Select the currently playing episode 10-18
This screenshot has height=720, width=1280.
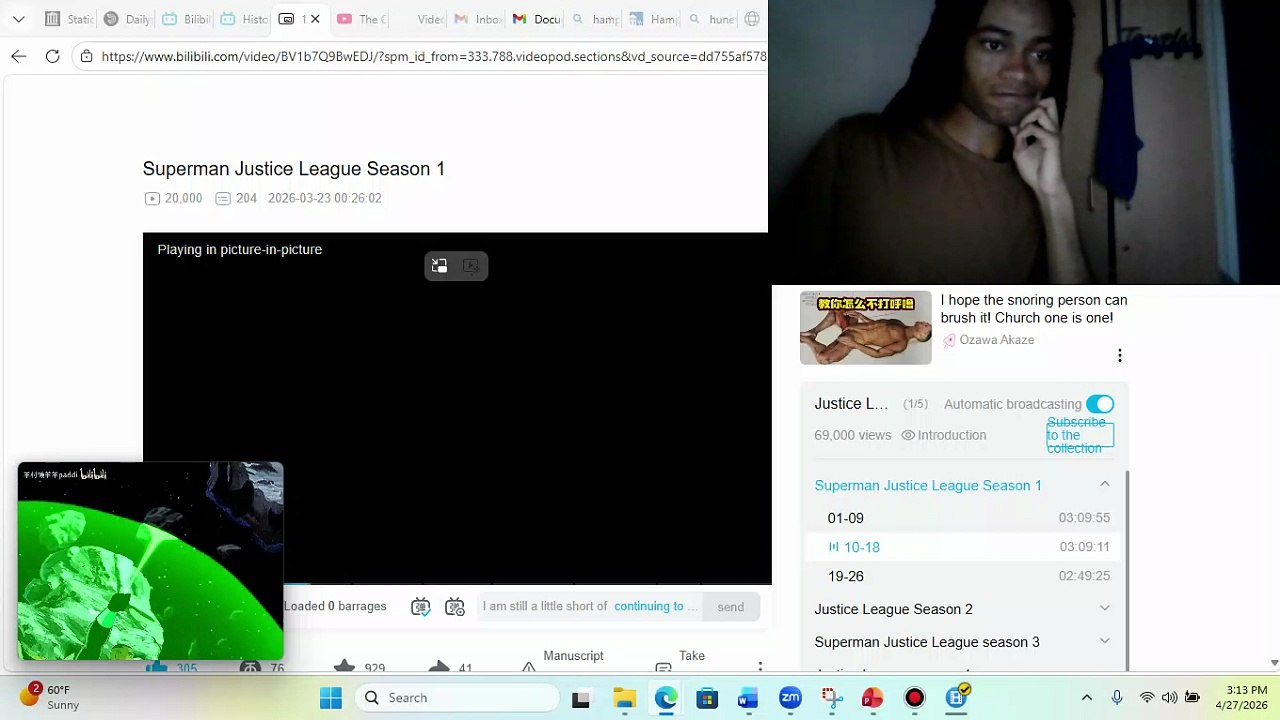pyautogui.click(x=964, y=547)
